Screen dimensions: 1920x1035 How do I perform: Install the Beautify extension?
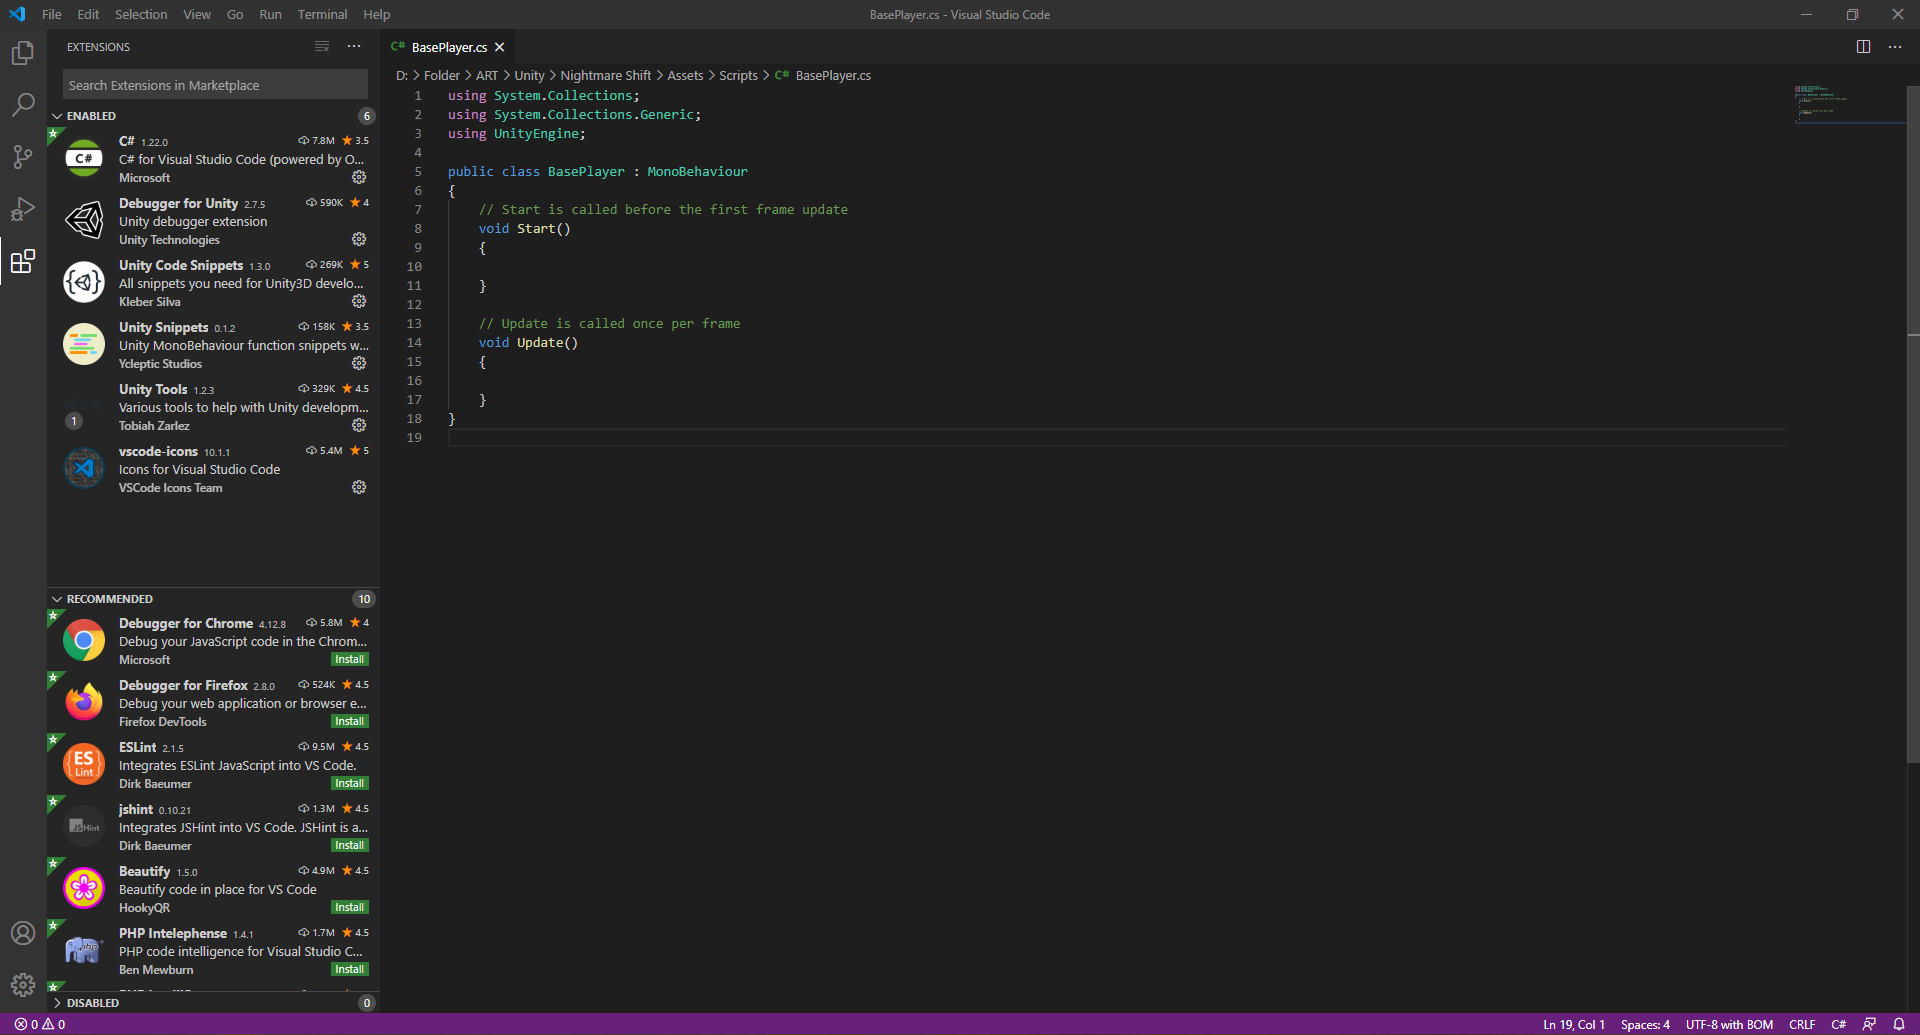[x=349, y=908]
